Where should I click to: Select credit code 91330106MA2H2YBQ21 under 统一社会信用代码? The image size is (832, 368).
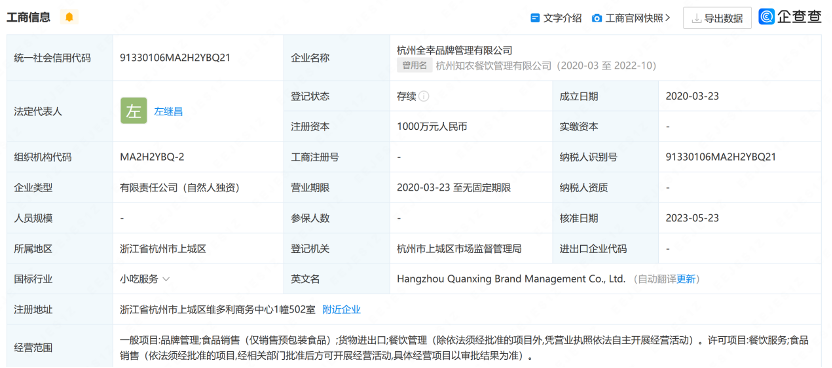tap(175, 58)
